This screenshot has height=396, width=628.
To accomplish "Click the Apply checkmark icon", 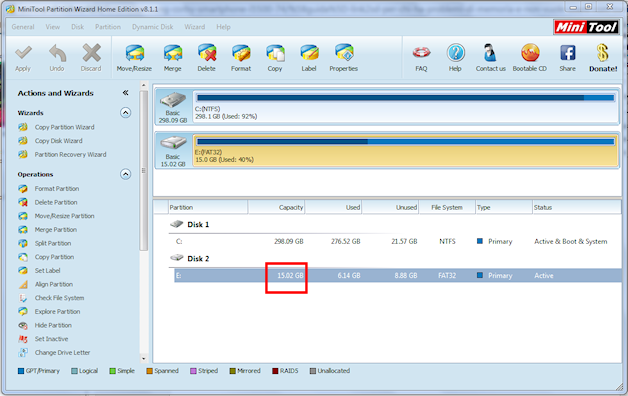I will (x=23, y=53).
